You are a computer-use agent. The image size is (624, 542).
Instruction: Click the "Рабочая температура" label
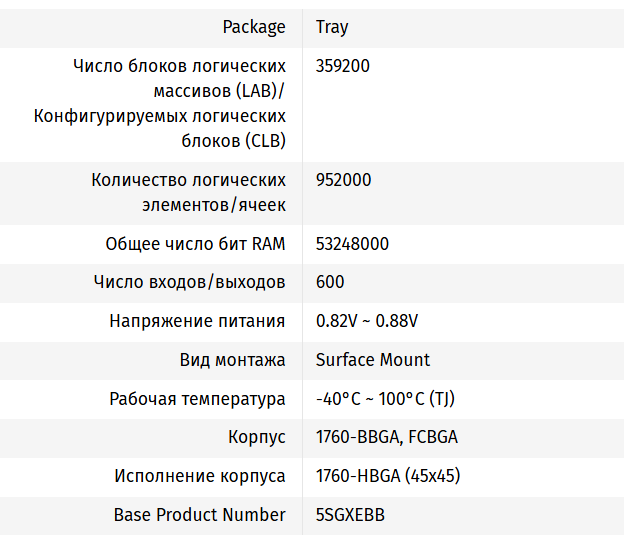[x=197, y=399]
